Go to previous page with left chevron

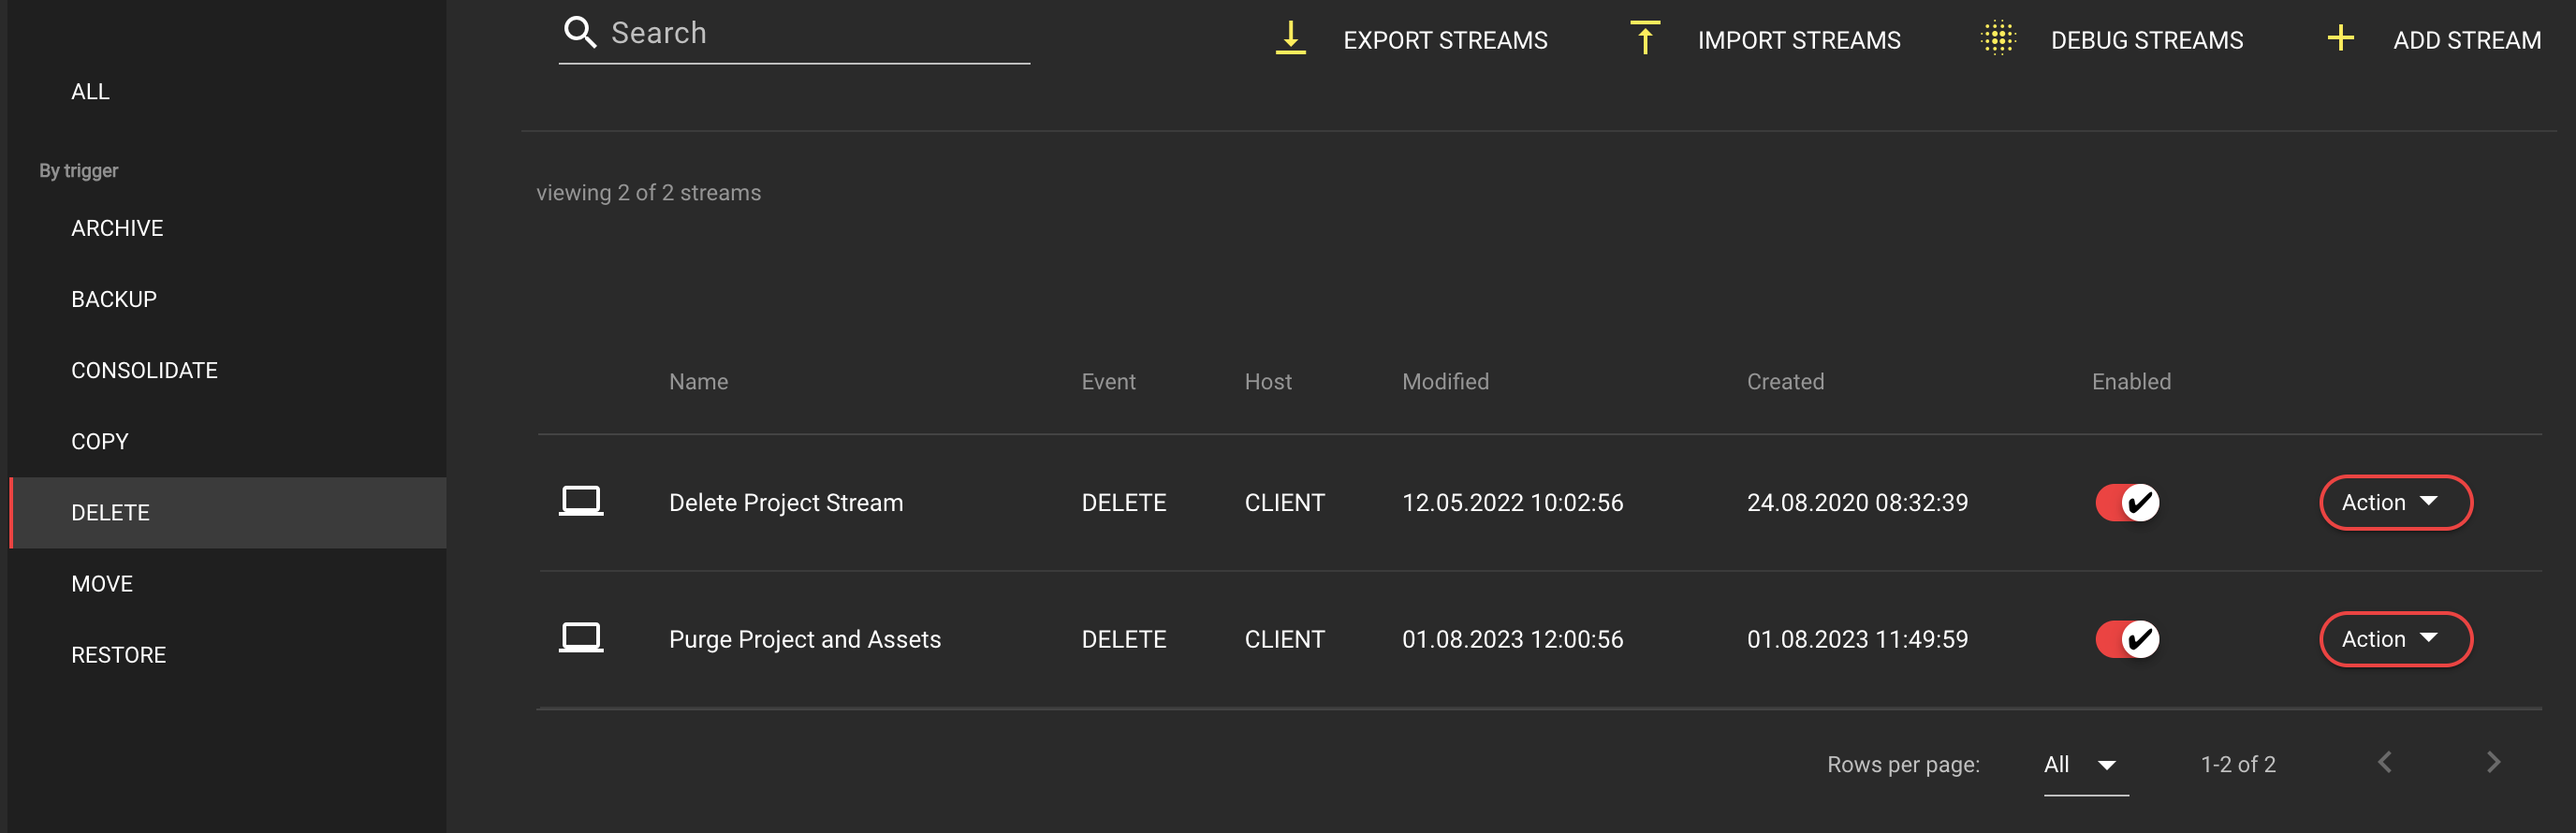point(2385,763)
